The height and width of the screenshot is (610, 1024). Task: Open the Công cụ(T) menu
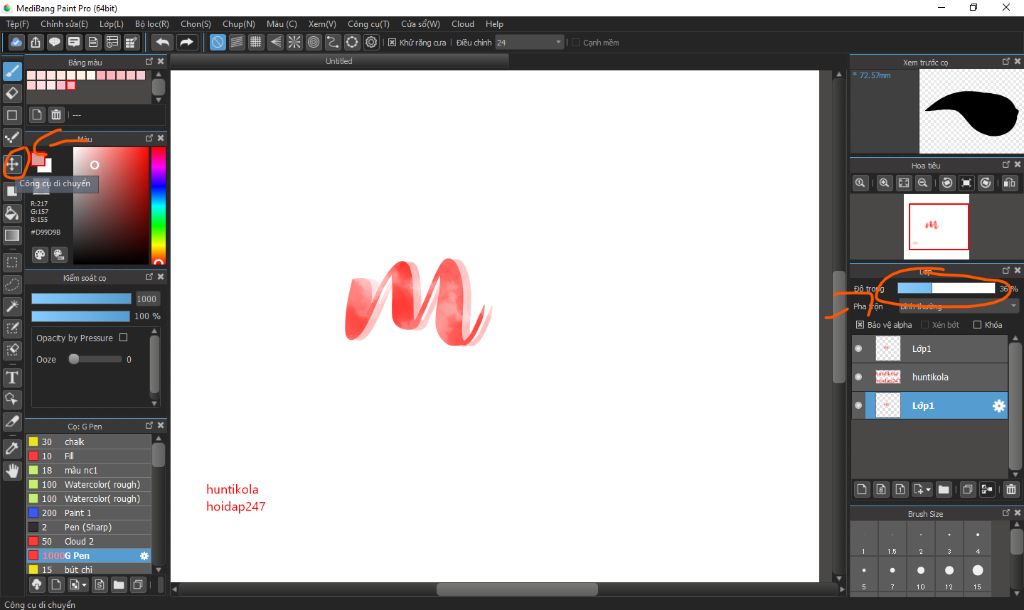pos(368,24)
